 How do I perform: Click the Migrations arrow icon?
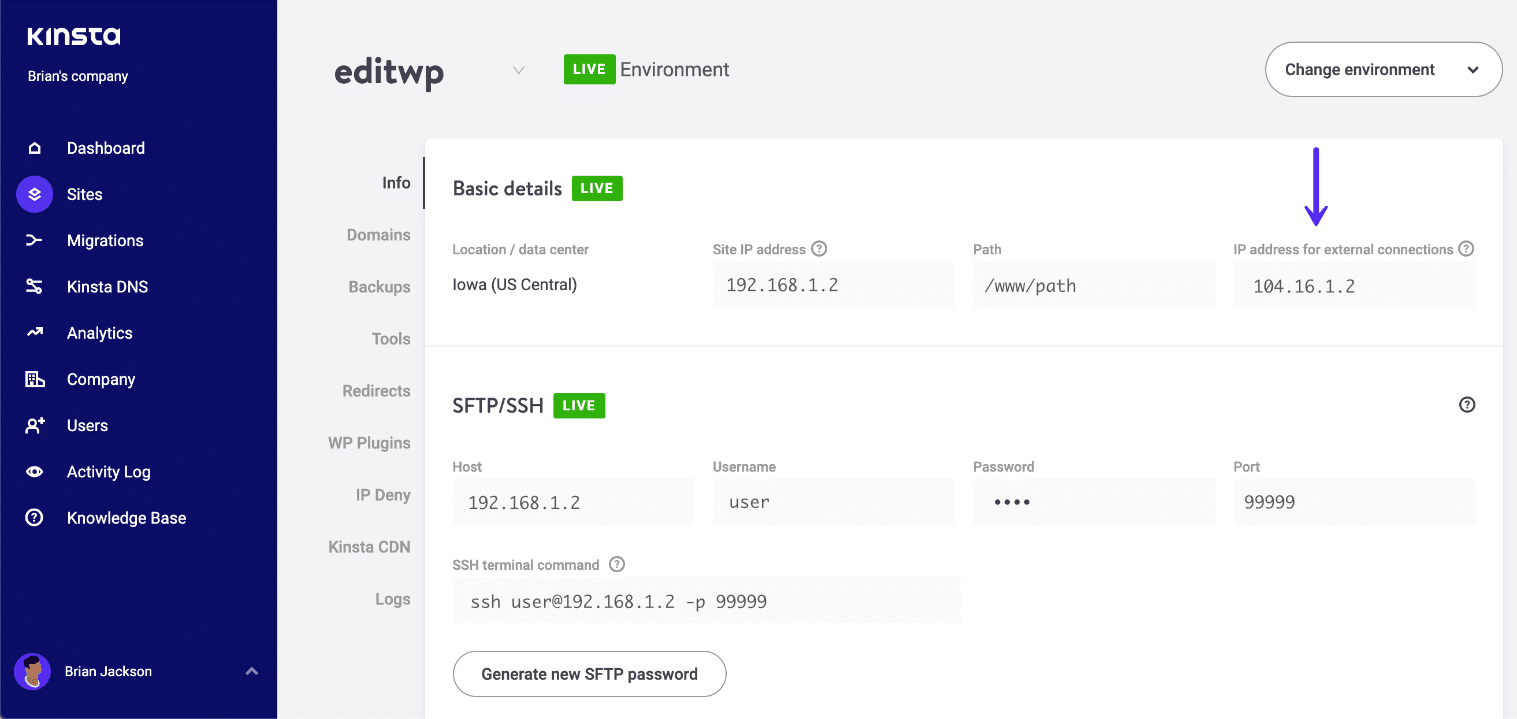click(x=35, y=240)
